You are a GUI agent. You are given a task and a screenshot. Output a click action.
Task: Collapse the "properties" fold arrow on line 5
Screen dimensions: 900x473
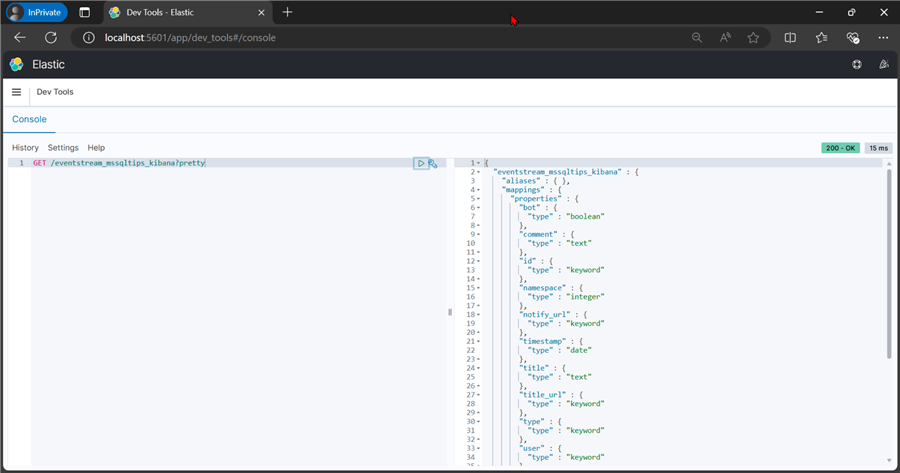click(x=479, y=199)
